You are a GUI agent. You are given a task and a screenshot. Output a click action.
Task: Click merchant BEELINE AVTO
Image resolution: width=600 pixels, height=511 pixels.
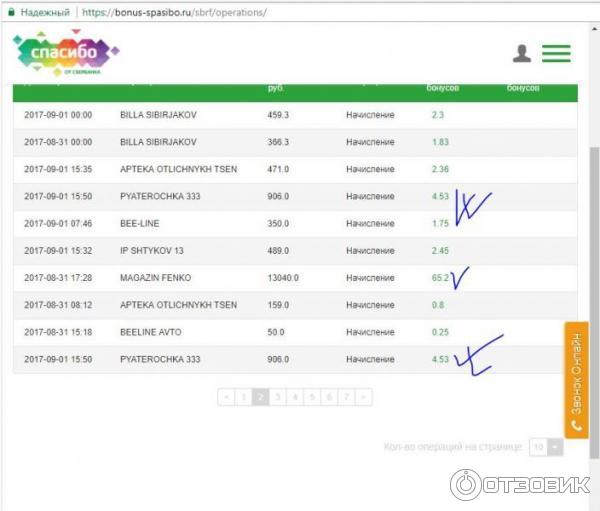point(150,332)
